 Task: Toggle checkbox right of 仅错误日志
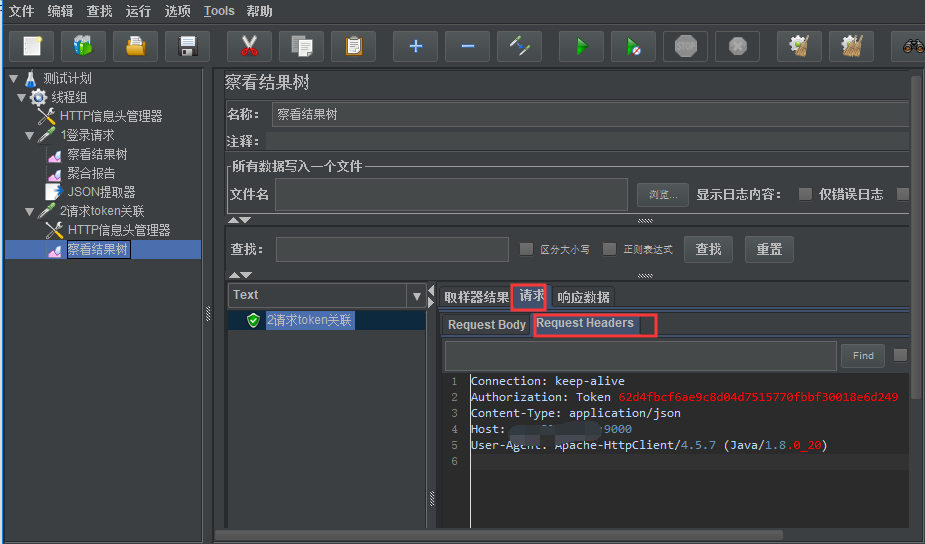903,194
